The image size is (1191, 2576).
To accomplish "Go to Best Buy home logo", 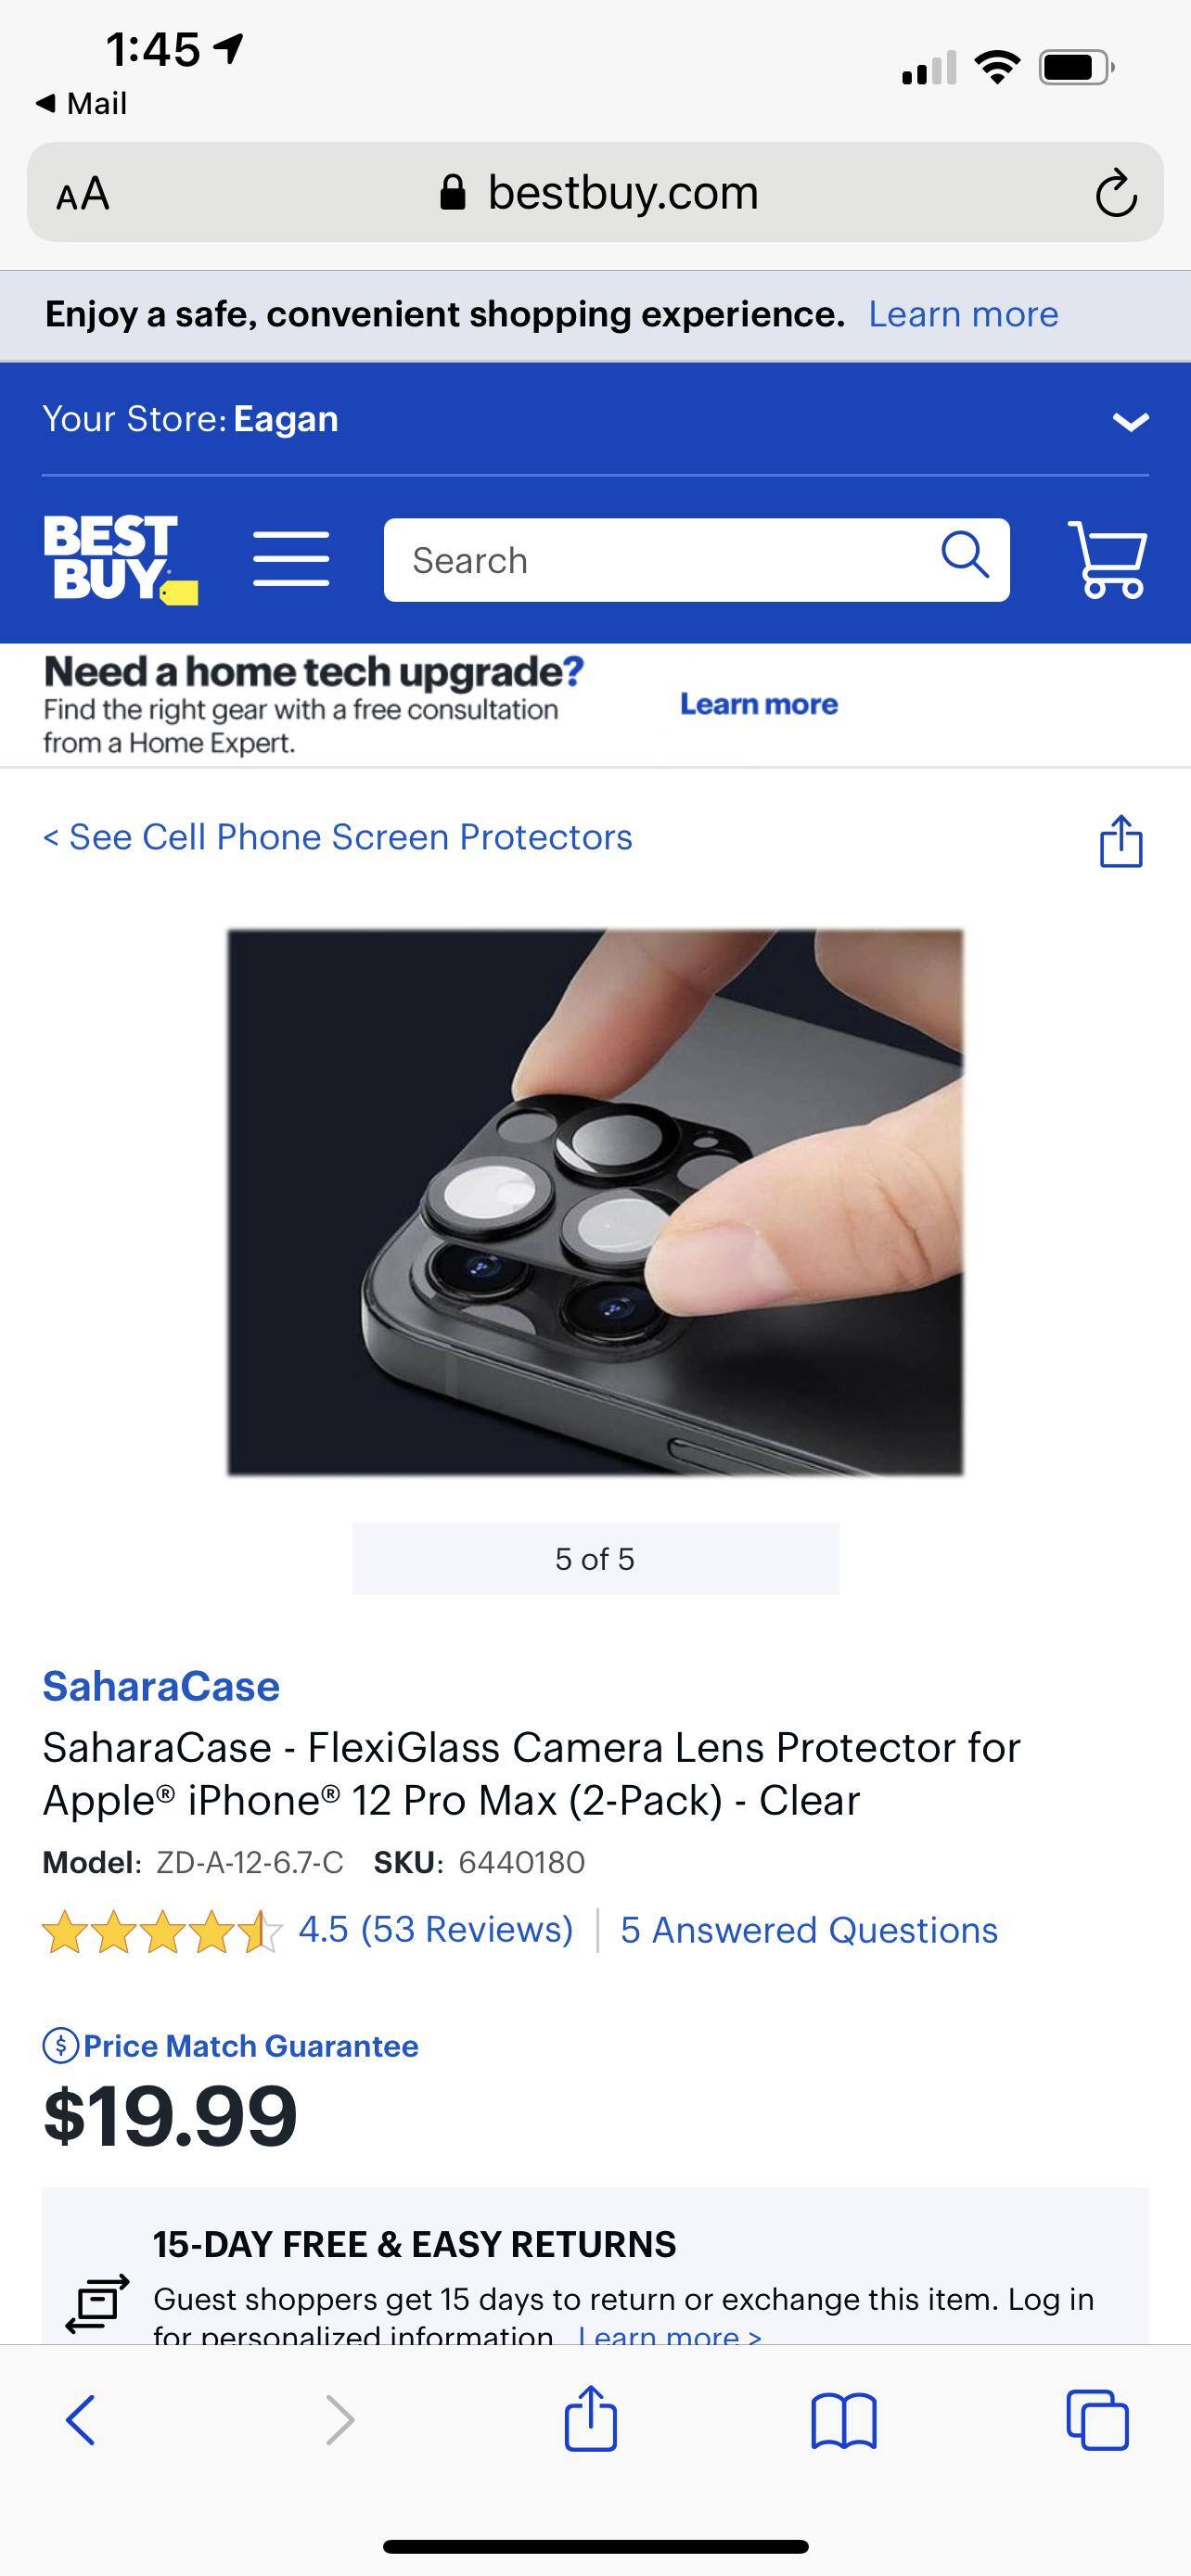I will click(120, 559).
